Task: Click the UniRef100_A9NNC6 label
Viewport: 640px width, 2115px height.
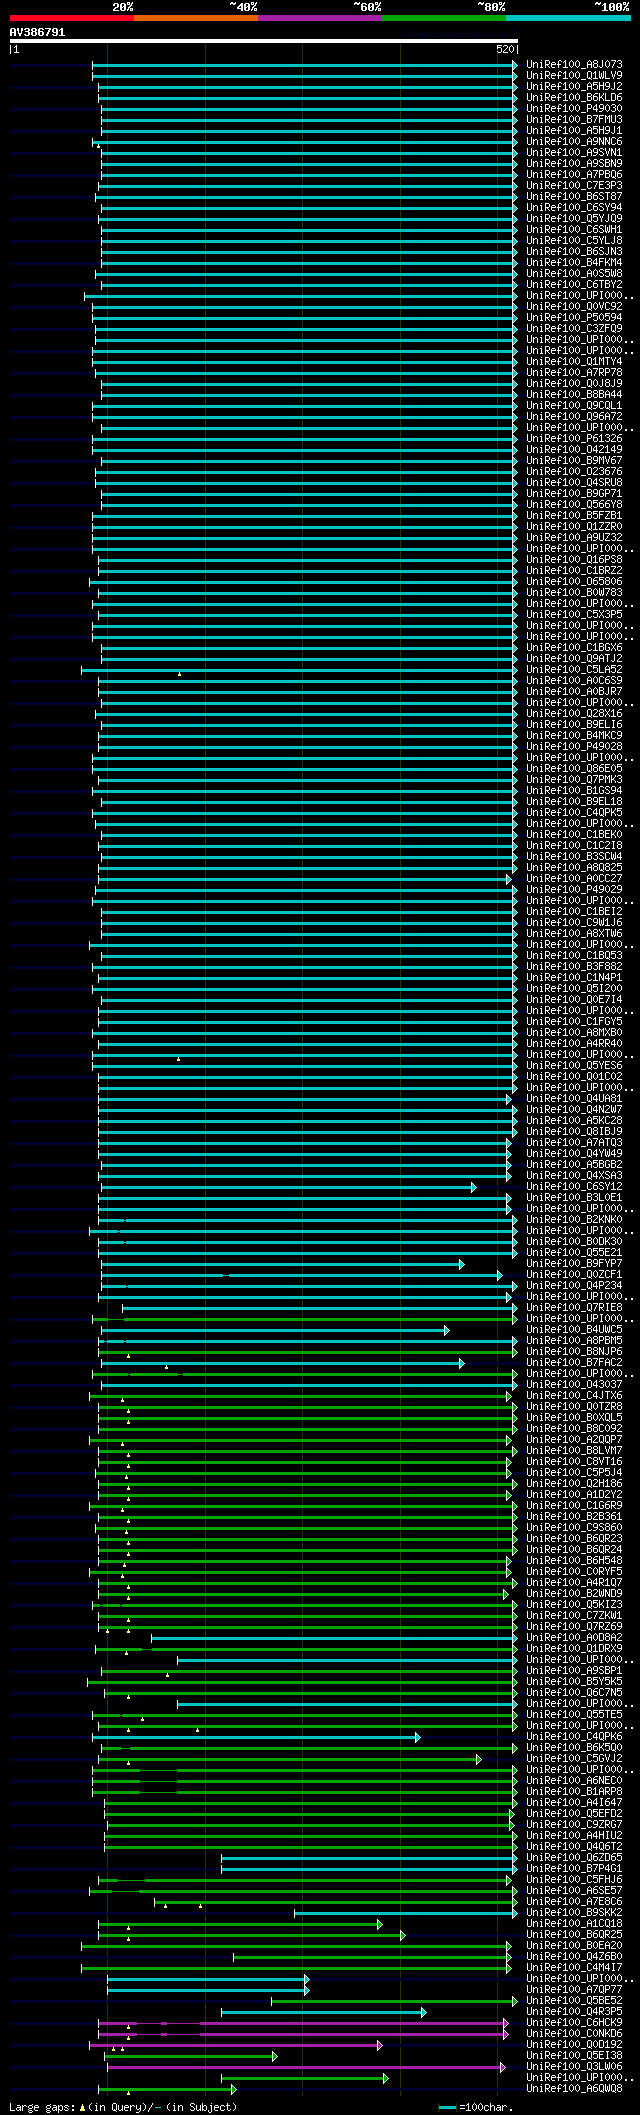Action: coord(574,141)
